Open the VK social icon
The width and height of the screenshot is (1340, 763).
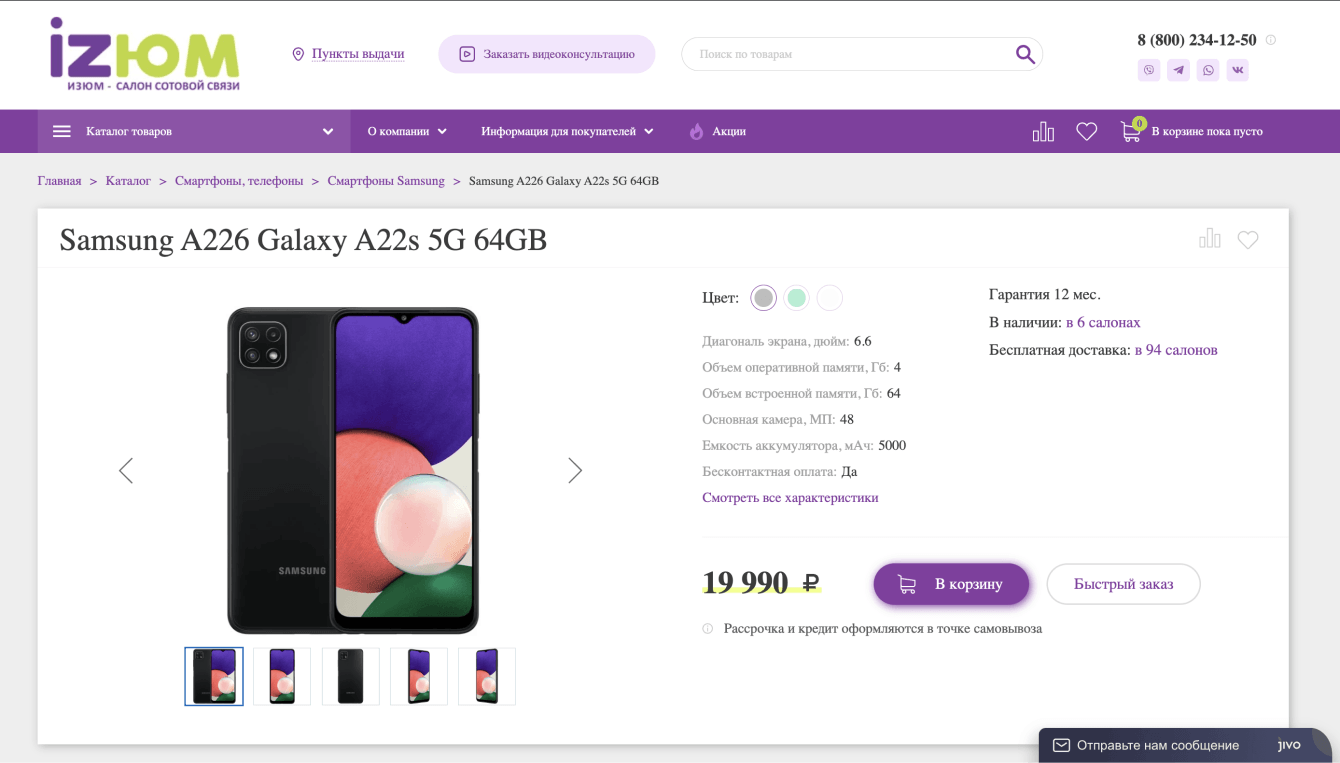[x=1238, y=70]
